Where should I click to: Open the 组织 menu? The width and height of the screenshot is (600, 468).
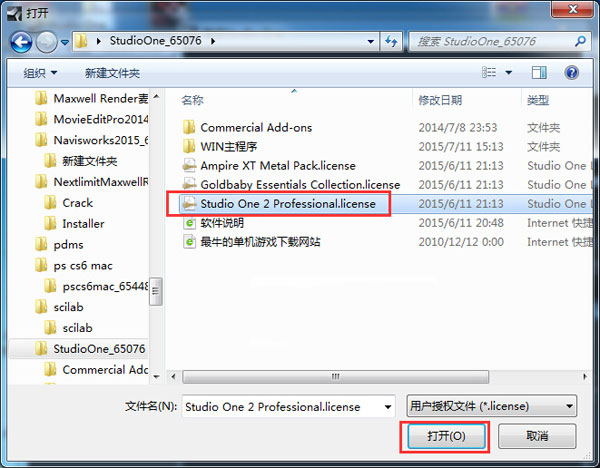(40, 73)
